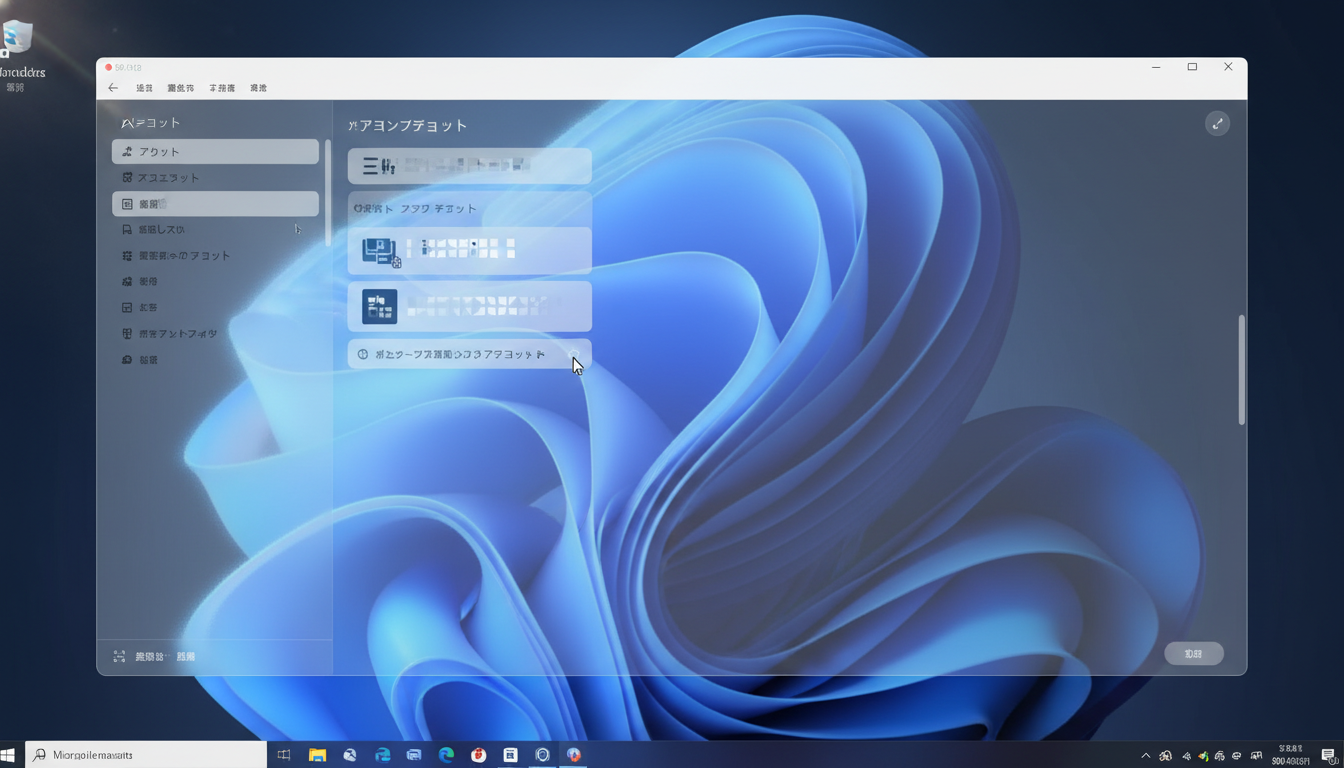Open the rightmost menu item in the Settings header

(257, 88)
